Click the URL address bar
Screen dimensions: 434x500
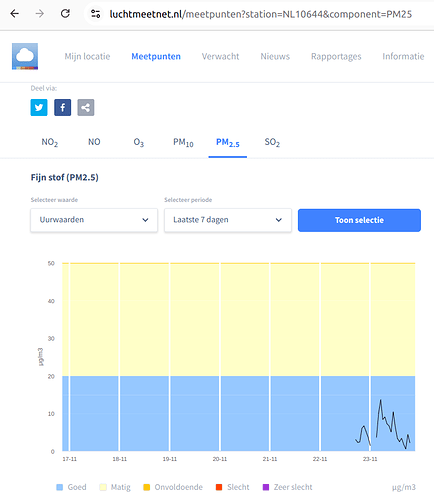pyautogui.click(x=260, y=14)
